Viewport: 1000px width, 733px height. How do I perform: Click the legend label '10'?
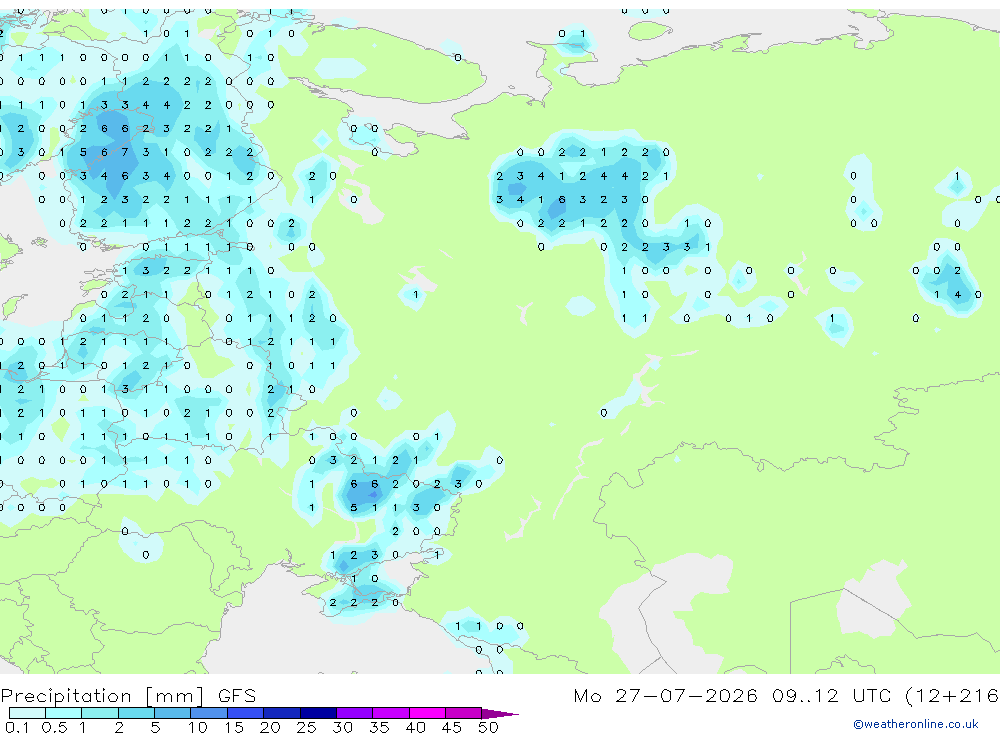pos(198,727)
